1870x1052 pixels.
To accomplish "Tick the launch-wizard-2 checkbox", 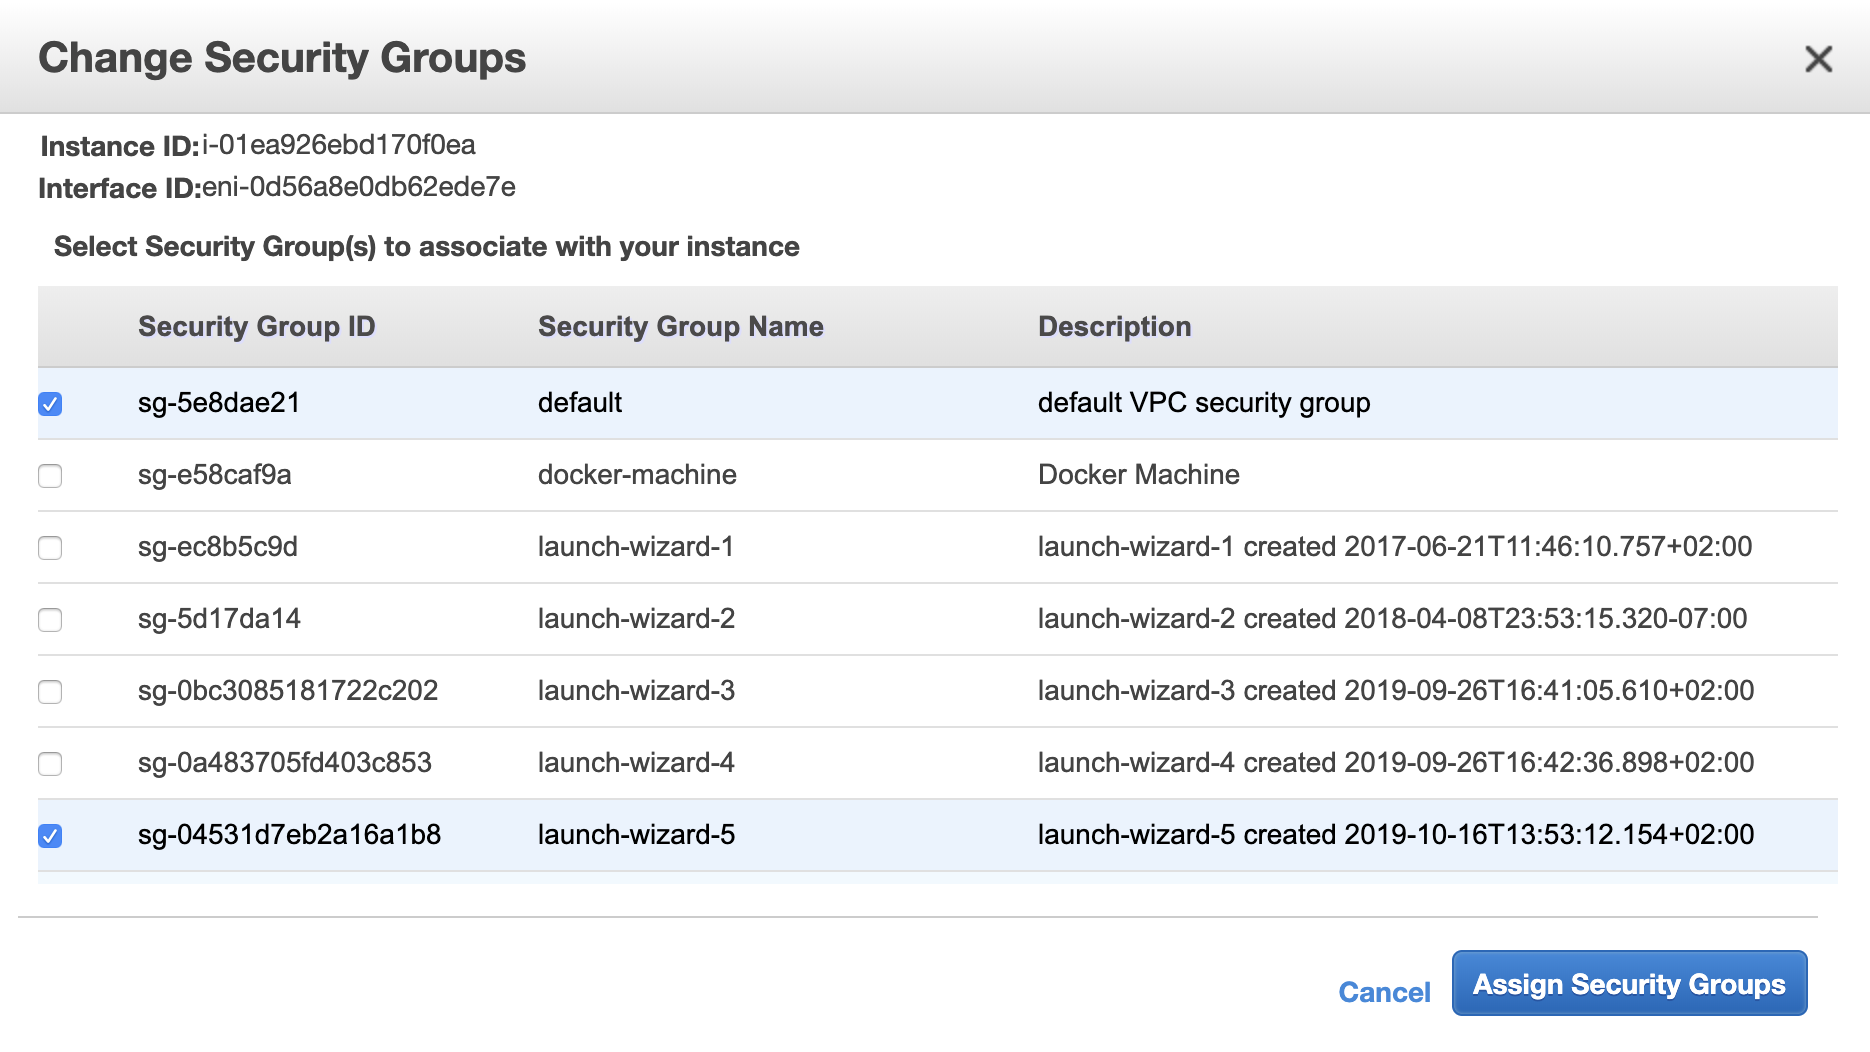I will (x=50, y=620).
